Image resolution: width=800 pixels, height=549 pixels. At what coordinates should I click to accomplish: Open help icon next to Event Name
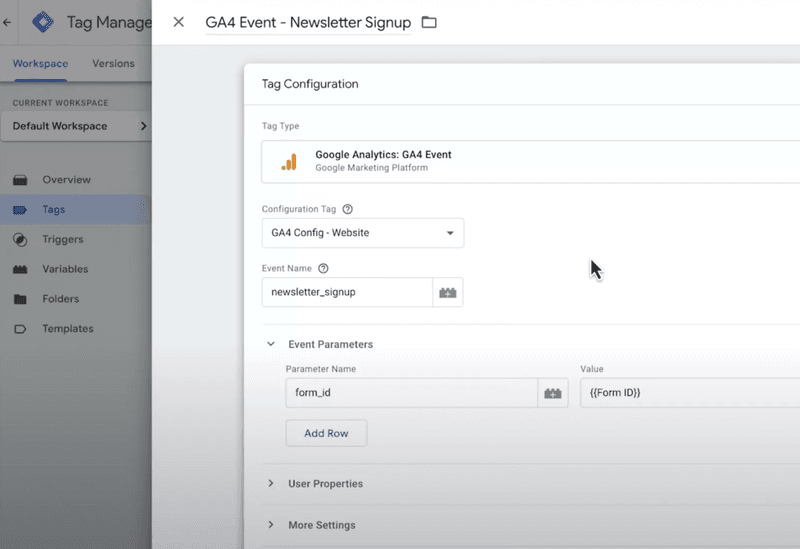323,269
